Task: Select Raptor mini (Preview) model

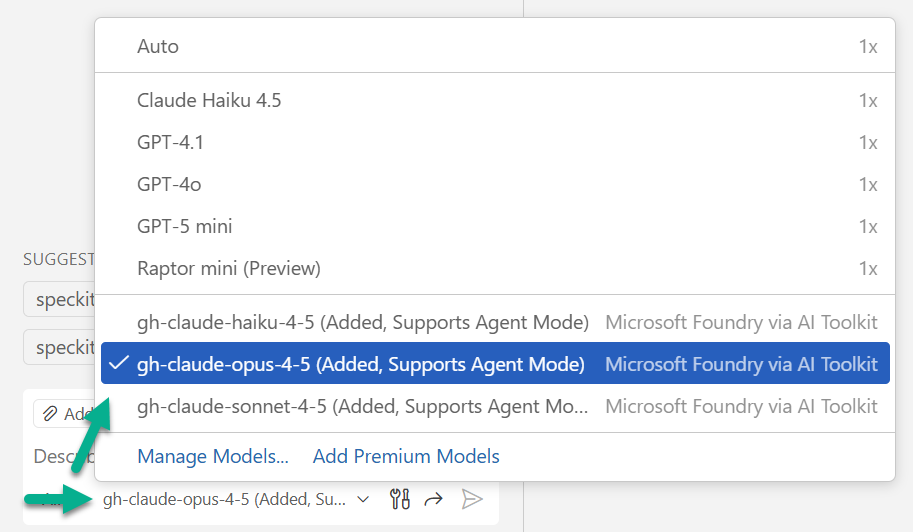Action: (x=228, y=268)
